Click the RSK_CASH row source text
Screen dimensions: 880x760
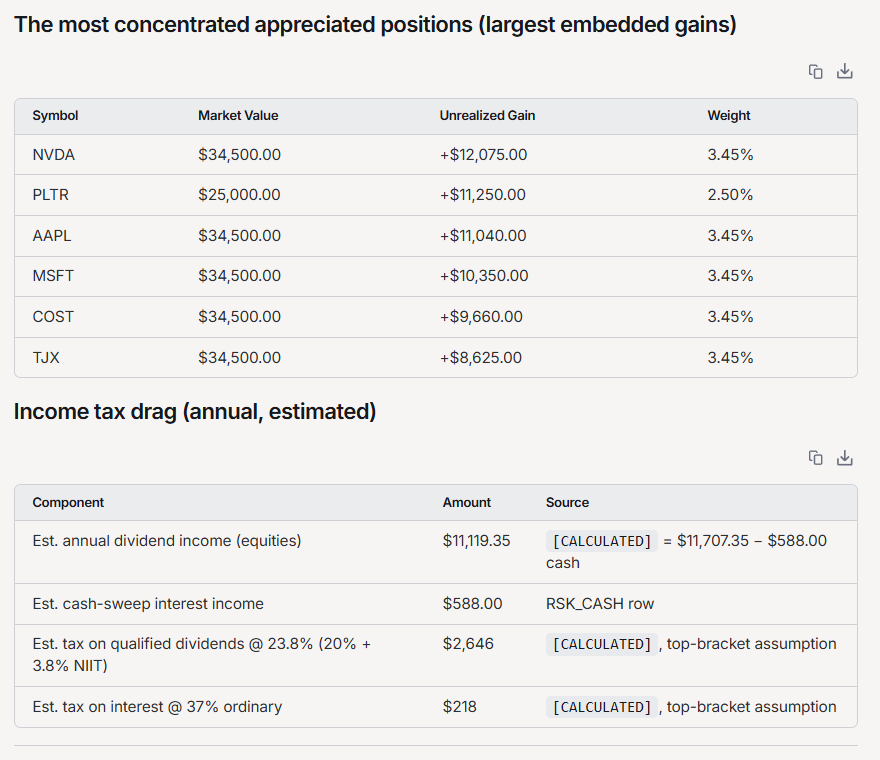coord(599,604)
